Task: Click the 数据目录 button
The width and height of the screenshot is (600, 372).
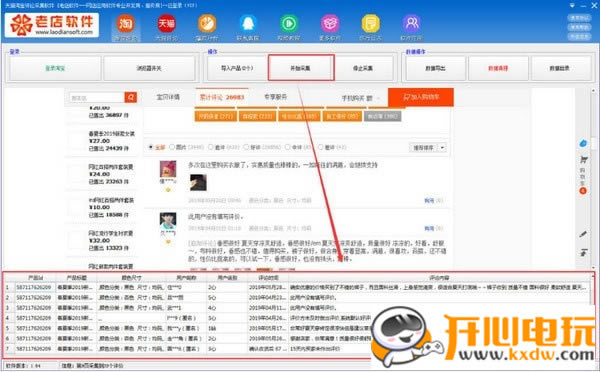Action: click(560, 68)
